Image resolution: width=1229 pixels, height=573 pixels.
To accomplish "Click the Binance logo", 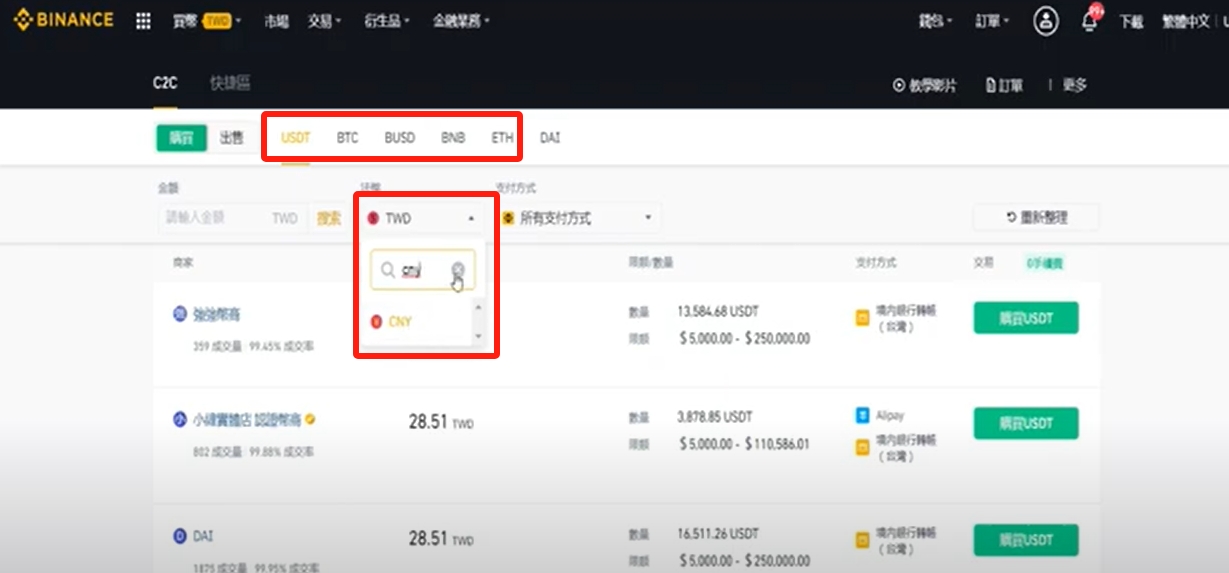I will [x=64, y=20].
